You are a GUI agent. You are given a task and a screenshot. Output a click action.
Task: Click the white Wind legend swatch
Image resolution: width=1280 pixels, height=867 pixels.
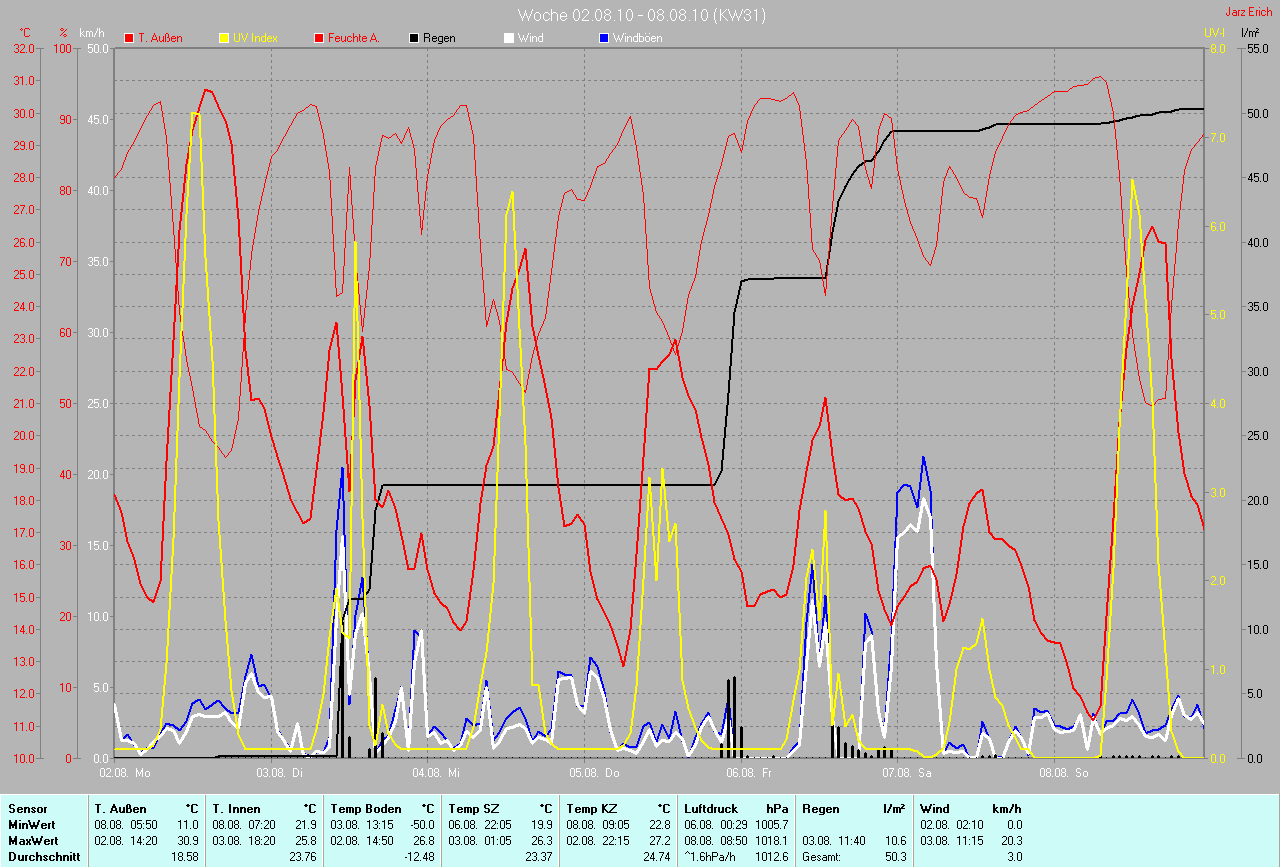tap(509, 38)
